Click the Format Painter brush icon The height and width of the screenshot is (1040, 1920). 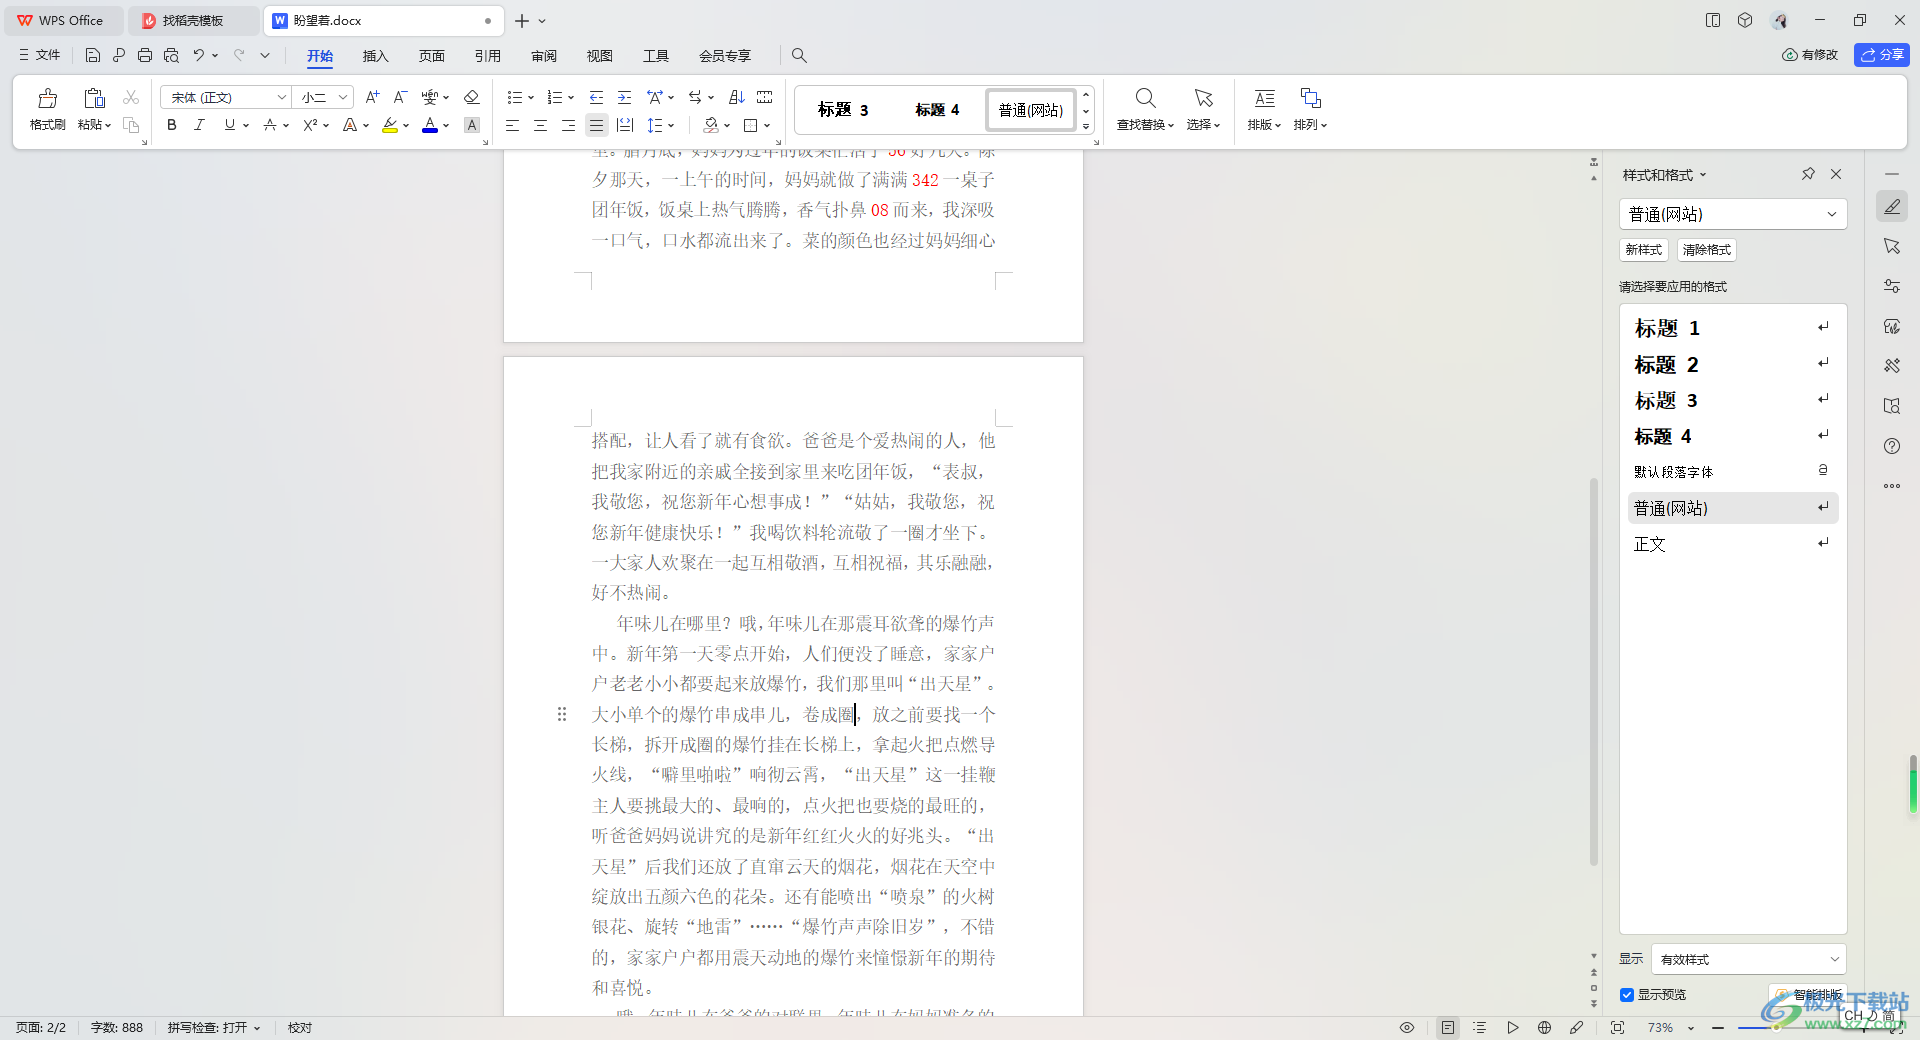47,98
